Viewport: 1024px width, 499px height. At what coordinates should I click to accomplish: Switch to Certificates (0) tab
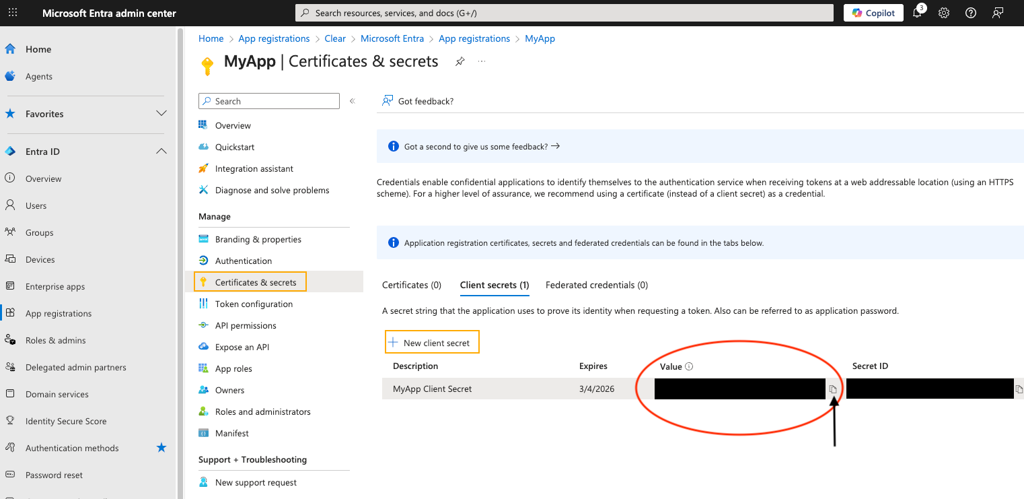click(411, 285)
